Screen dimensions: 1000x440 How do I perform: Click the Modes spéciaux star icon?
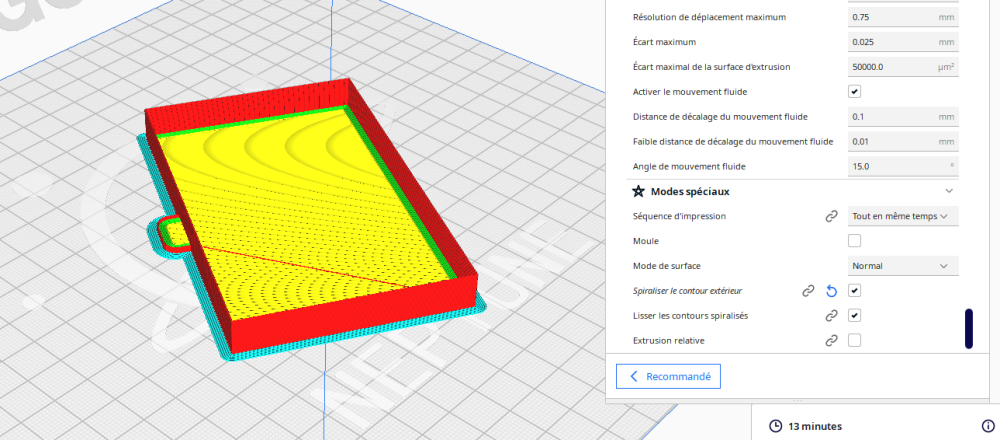pos(638,191)
